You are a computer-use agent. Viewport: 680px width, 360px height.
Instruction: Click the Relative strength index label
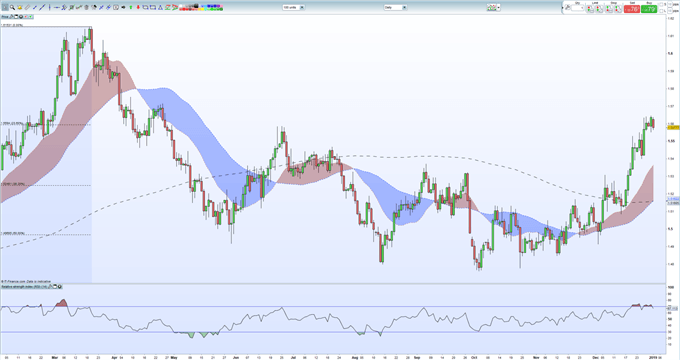coord(24,287)
